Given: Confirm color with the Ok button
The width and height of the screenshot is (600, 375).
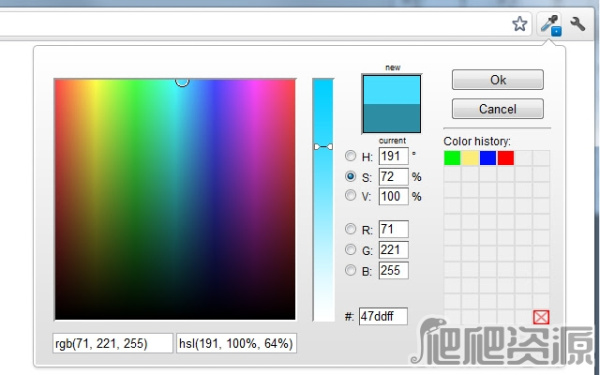Looking at the screenshot, I should coord(498,80).
